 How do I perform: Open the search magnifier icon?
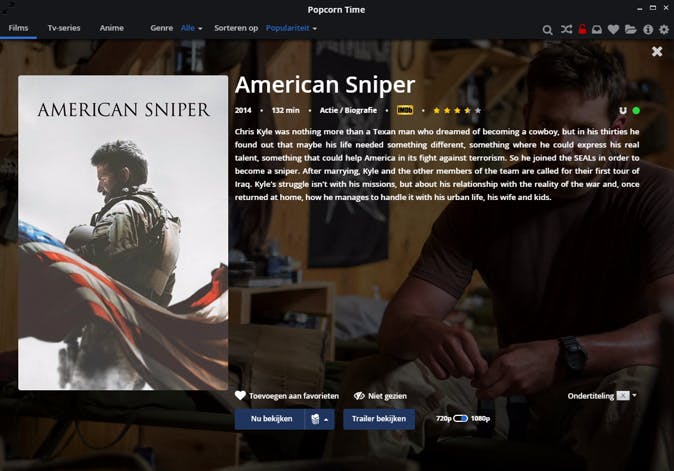[x=547, y=30]
